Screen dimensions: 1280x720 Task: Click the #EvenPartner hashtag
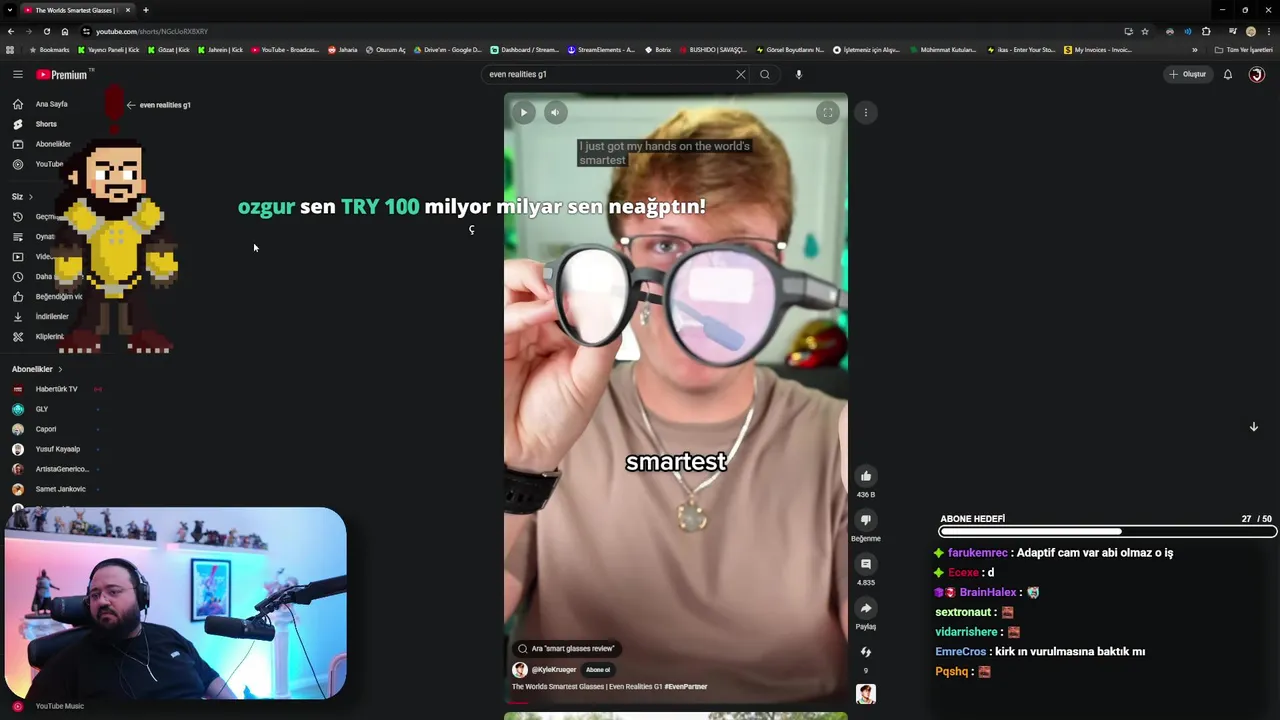pos(686,687)
